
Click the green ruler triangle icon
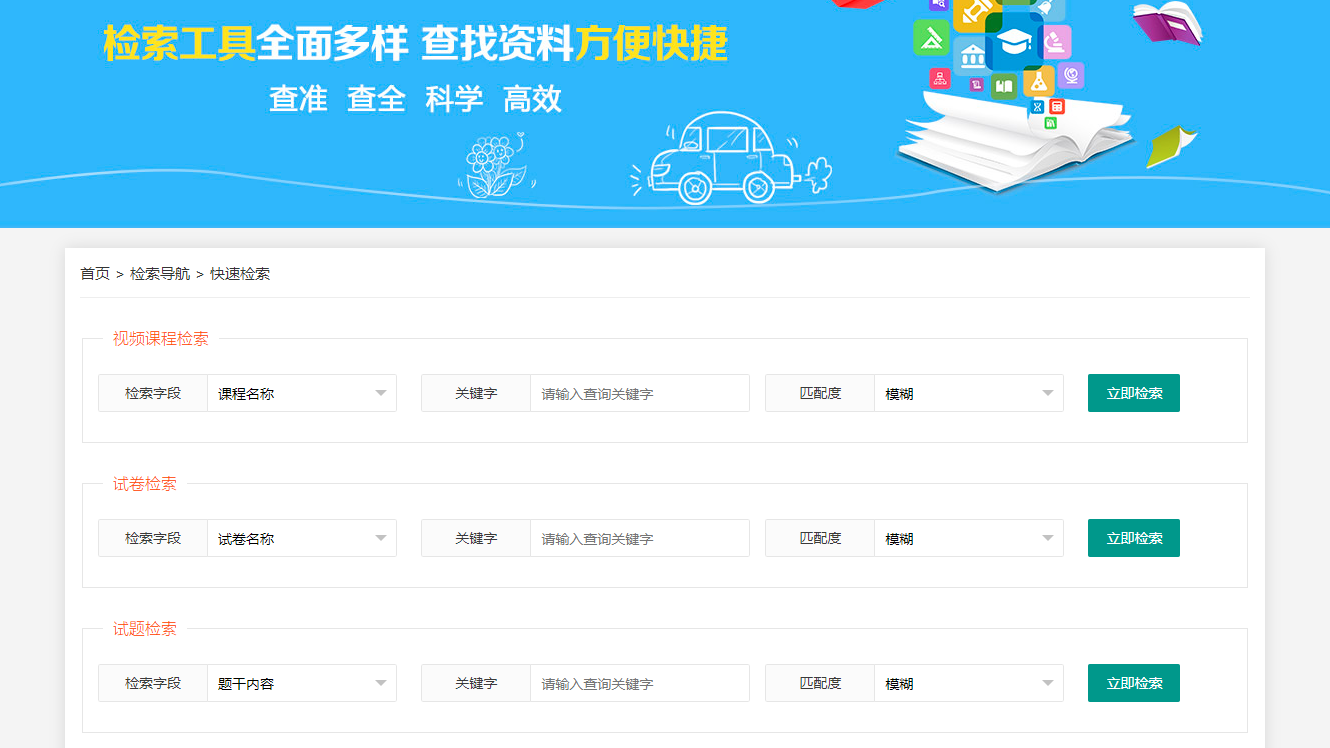point(931,38)
